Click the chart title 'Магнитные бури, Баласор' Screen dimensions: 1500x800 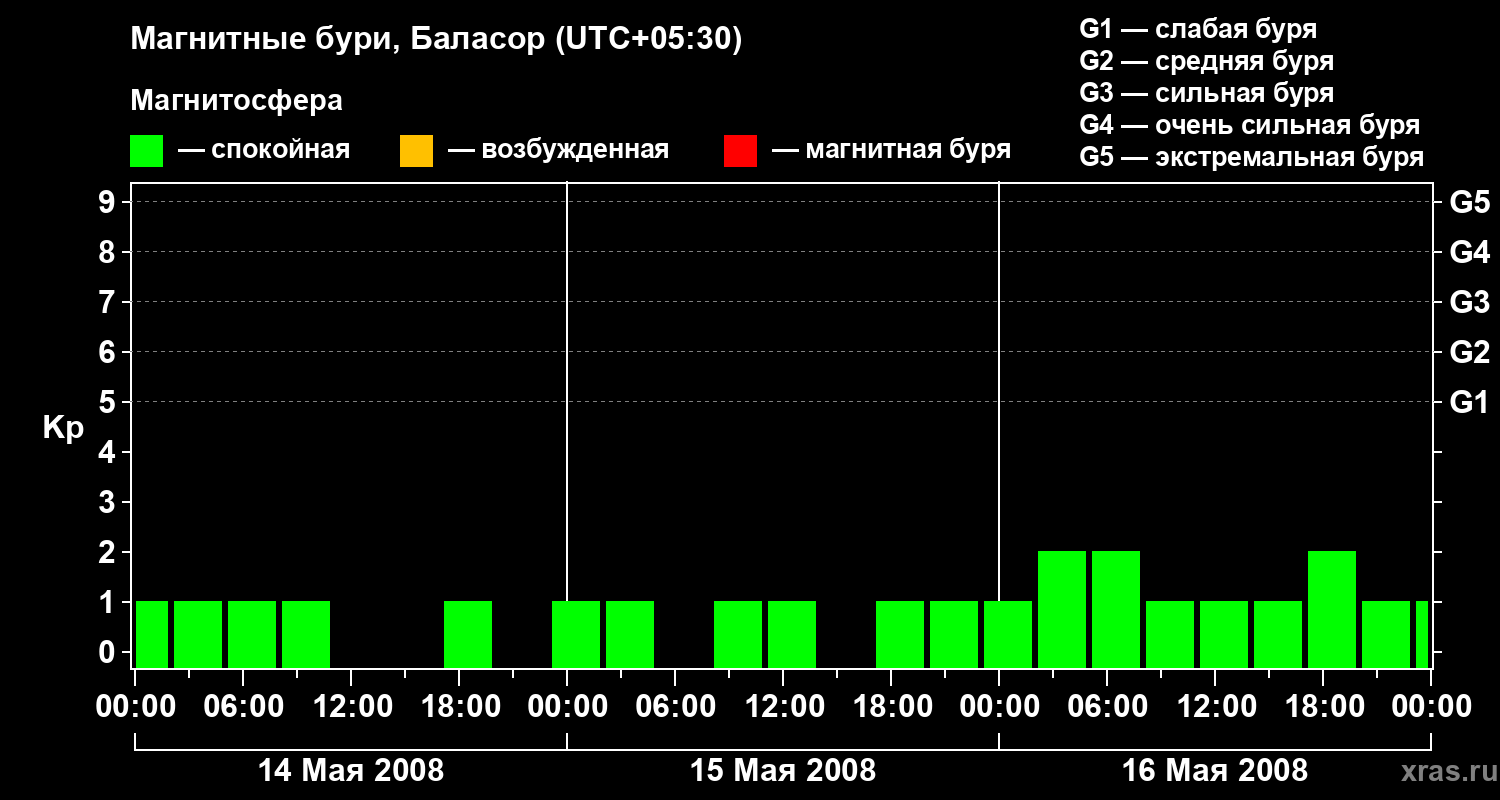pyautogui.click(x=338, y=40)
